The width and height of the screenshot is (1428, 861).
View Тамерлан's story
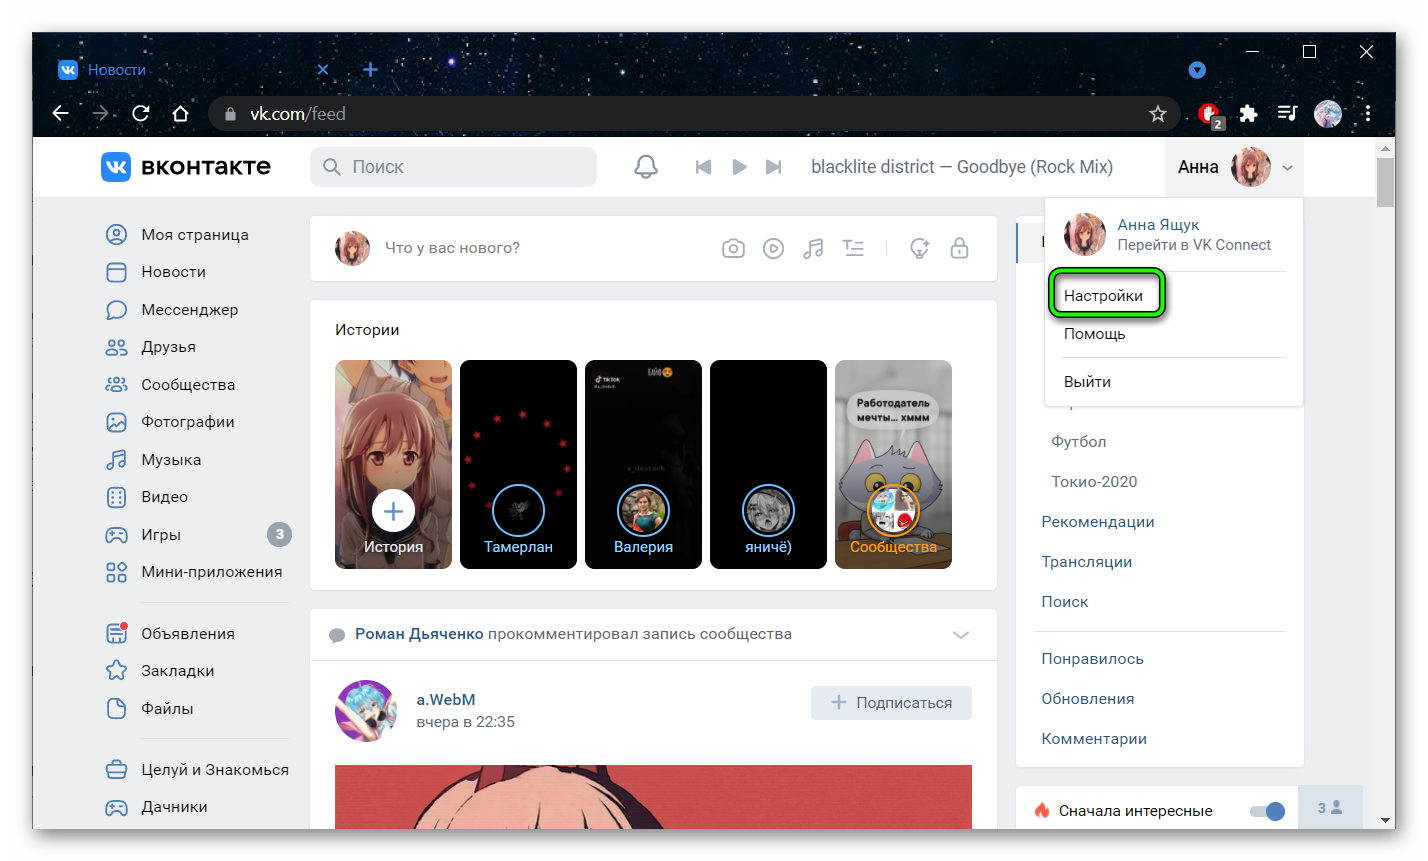[x=518, y=465]
